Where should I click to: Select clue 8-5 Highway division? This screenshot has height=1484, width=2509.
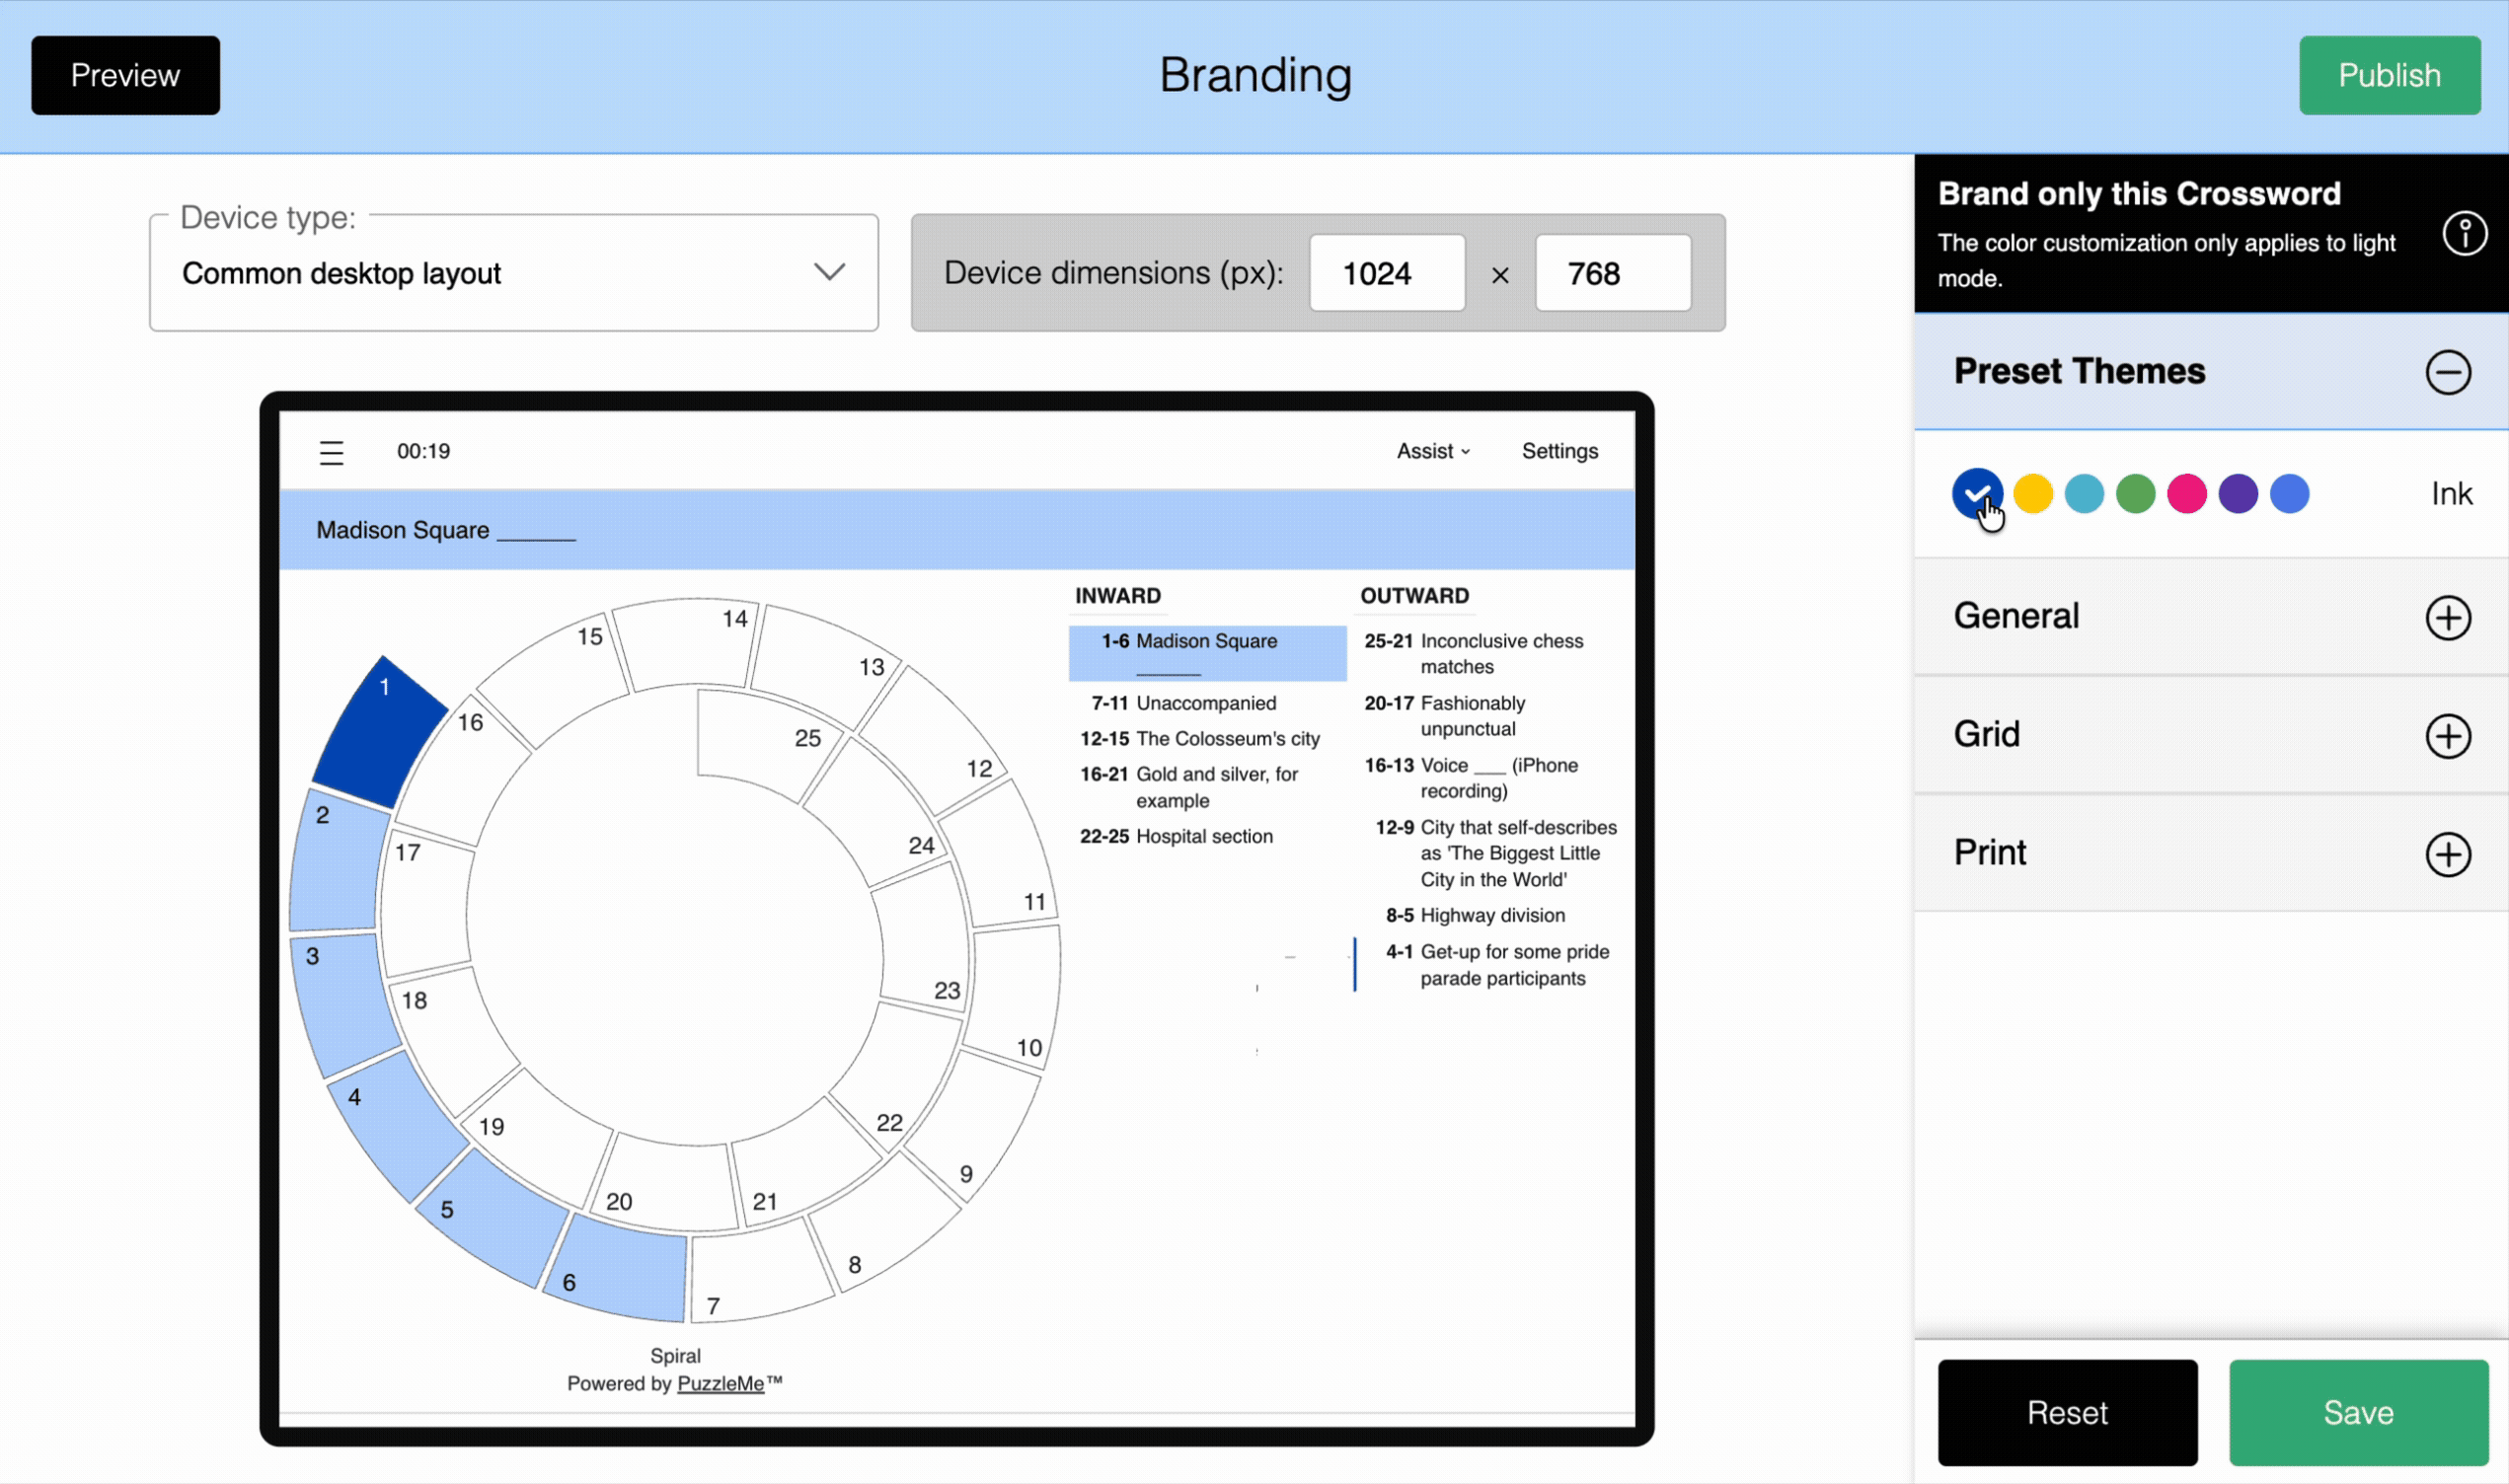[x=1492, y=915]
